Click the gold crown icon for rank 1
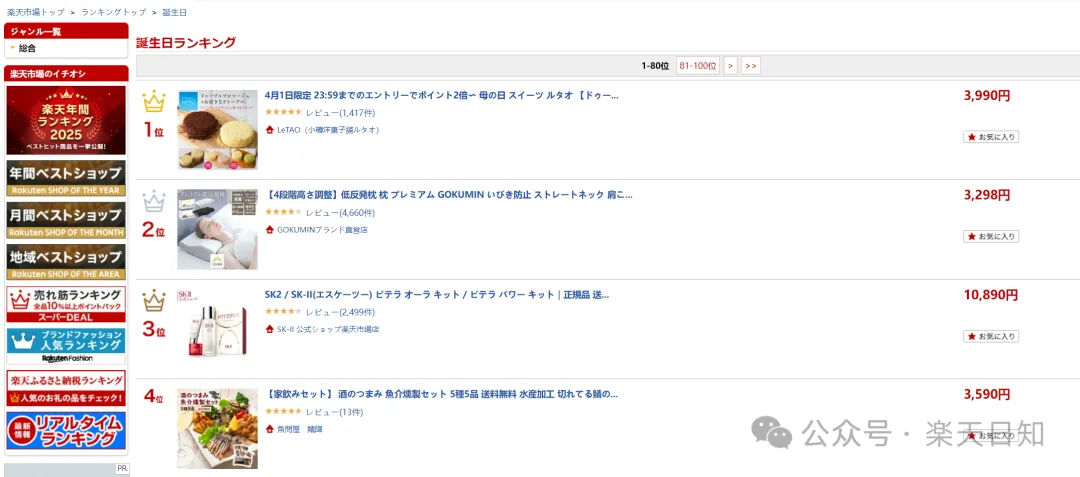The image size is (1080, 477). (x=154, y=102)
